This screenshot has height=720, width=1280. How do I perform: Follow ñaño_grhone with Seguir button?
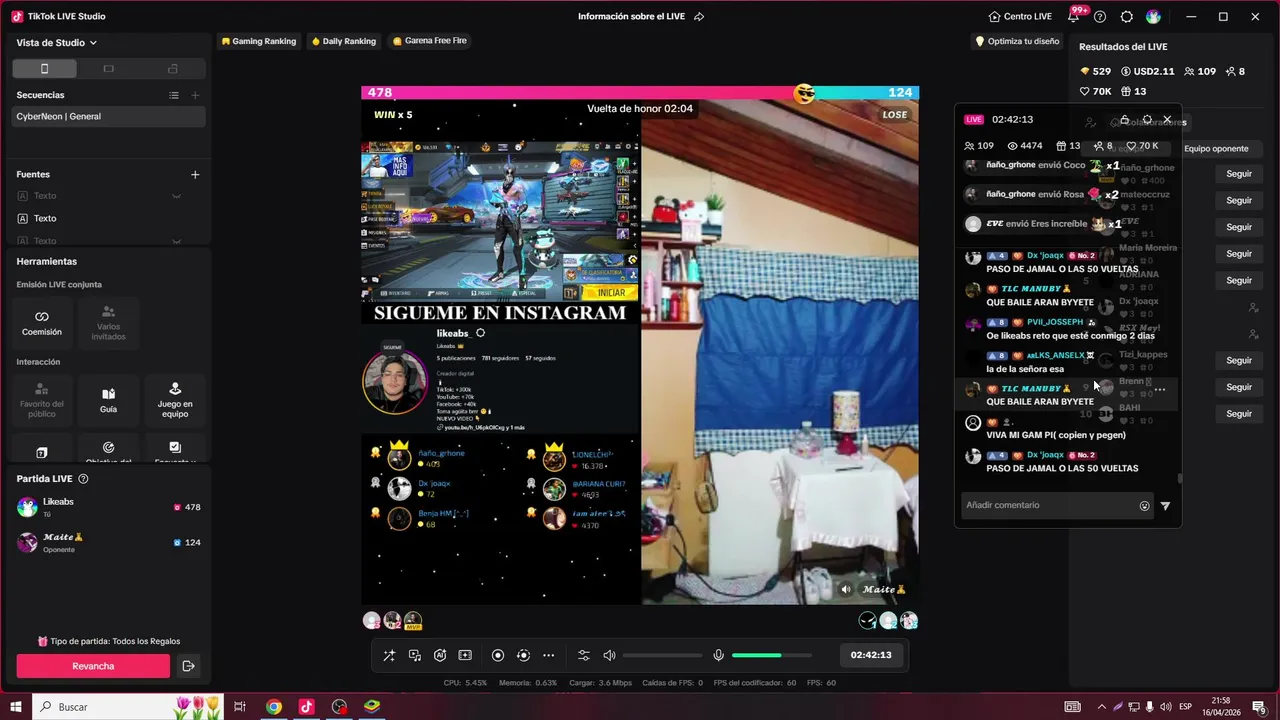[1239, 174]
